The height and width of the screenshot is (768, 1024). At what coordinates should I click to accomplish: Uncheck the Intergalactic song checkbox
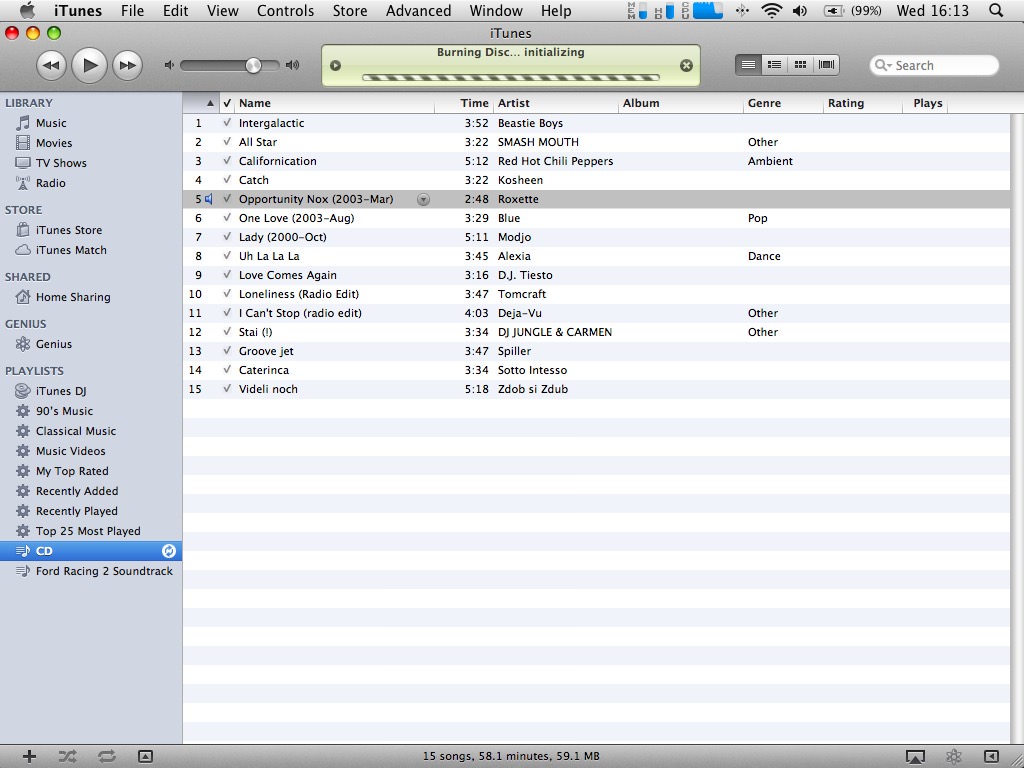pyautogui.click(x=227, y=123)
